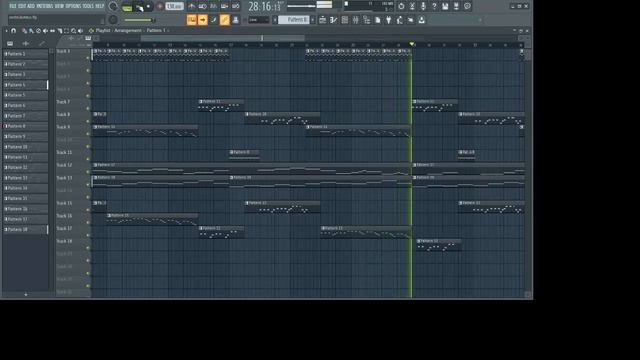This screenshot has width=640, height=360.
Task: Select Pattern 1 in the picker list
Action: point(25,54)
